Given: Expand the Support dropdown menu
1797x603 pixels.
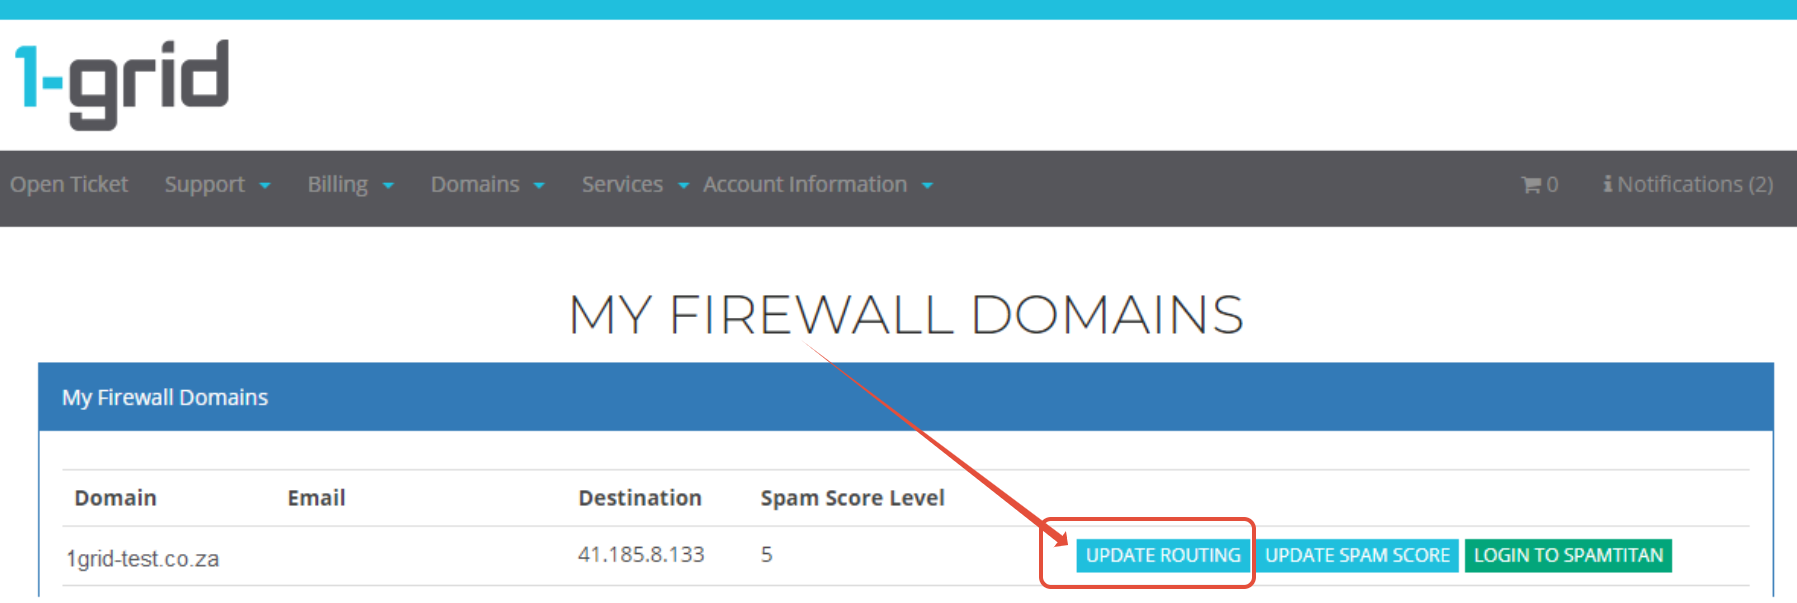Looking at the screenshot, I should 217,185.
